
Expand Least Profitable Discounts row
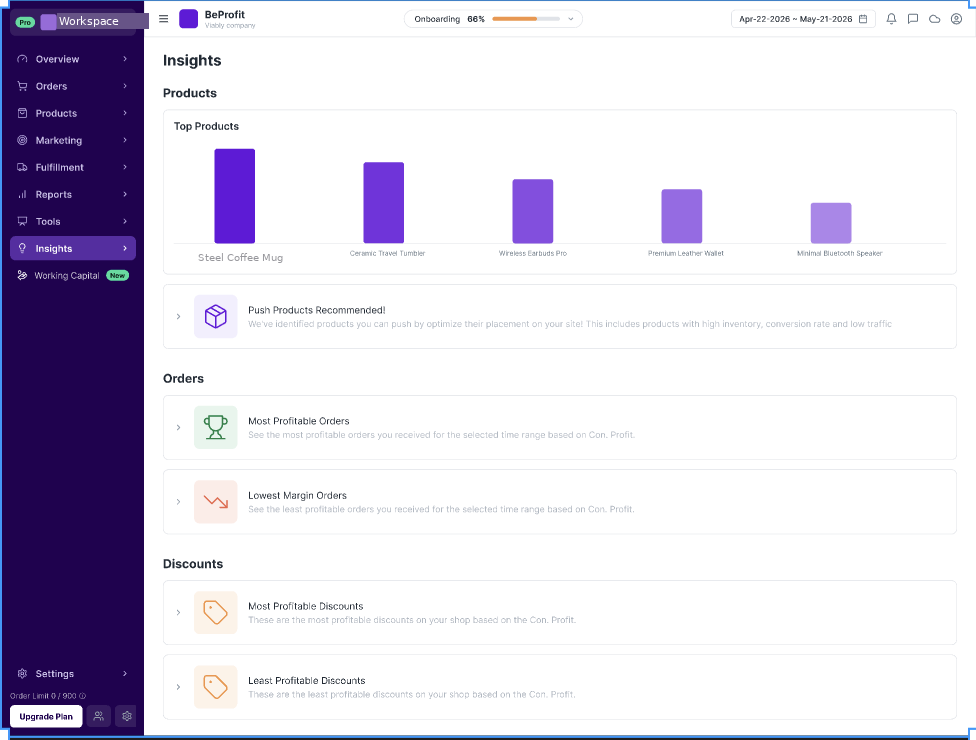178,687
